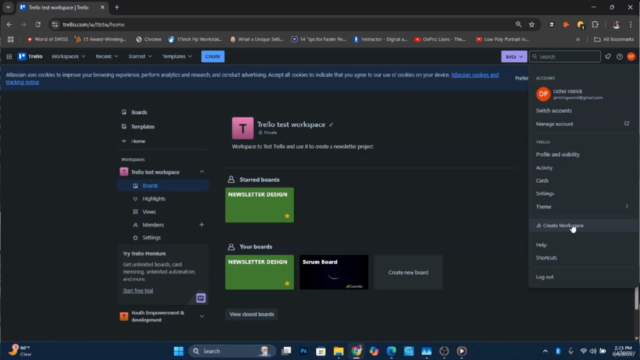Click View closed boards button
Screen dimensions: 640x360
pyautogui.click(x=251, y=314)
